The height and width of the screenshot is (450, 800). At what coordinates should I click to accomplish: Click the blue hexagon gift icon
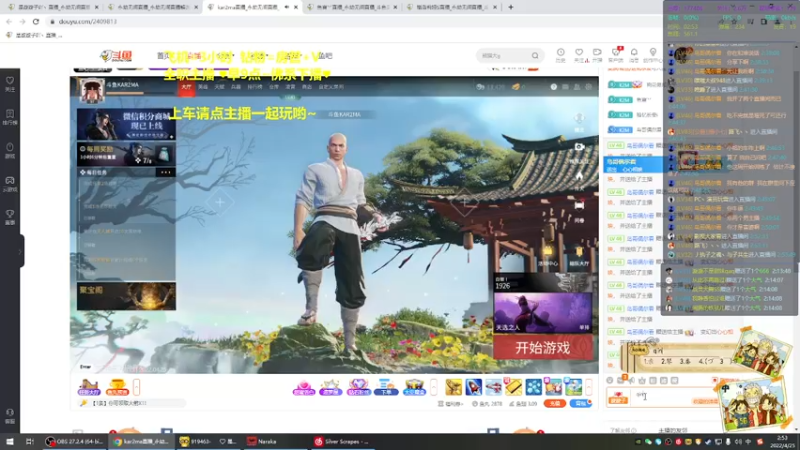point(534,387)
